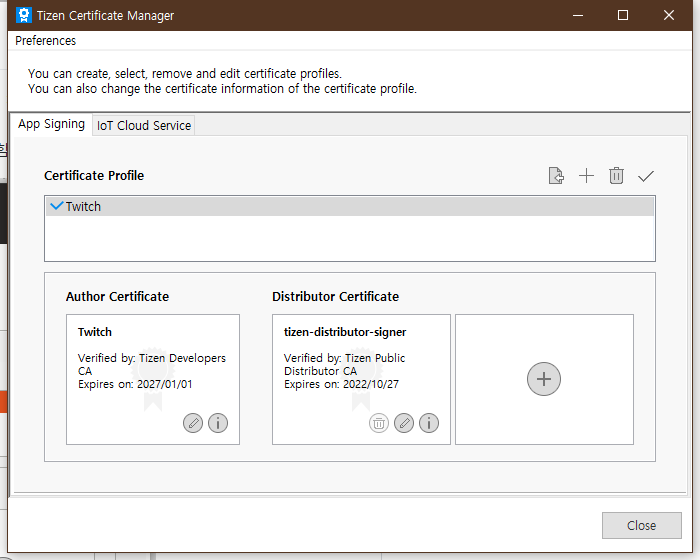Click the Tizen Certificate Manager title bar icon
This screenshot has width=700, height=560.
(x=24, y=15)
